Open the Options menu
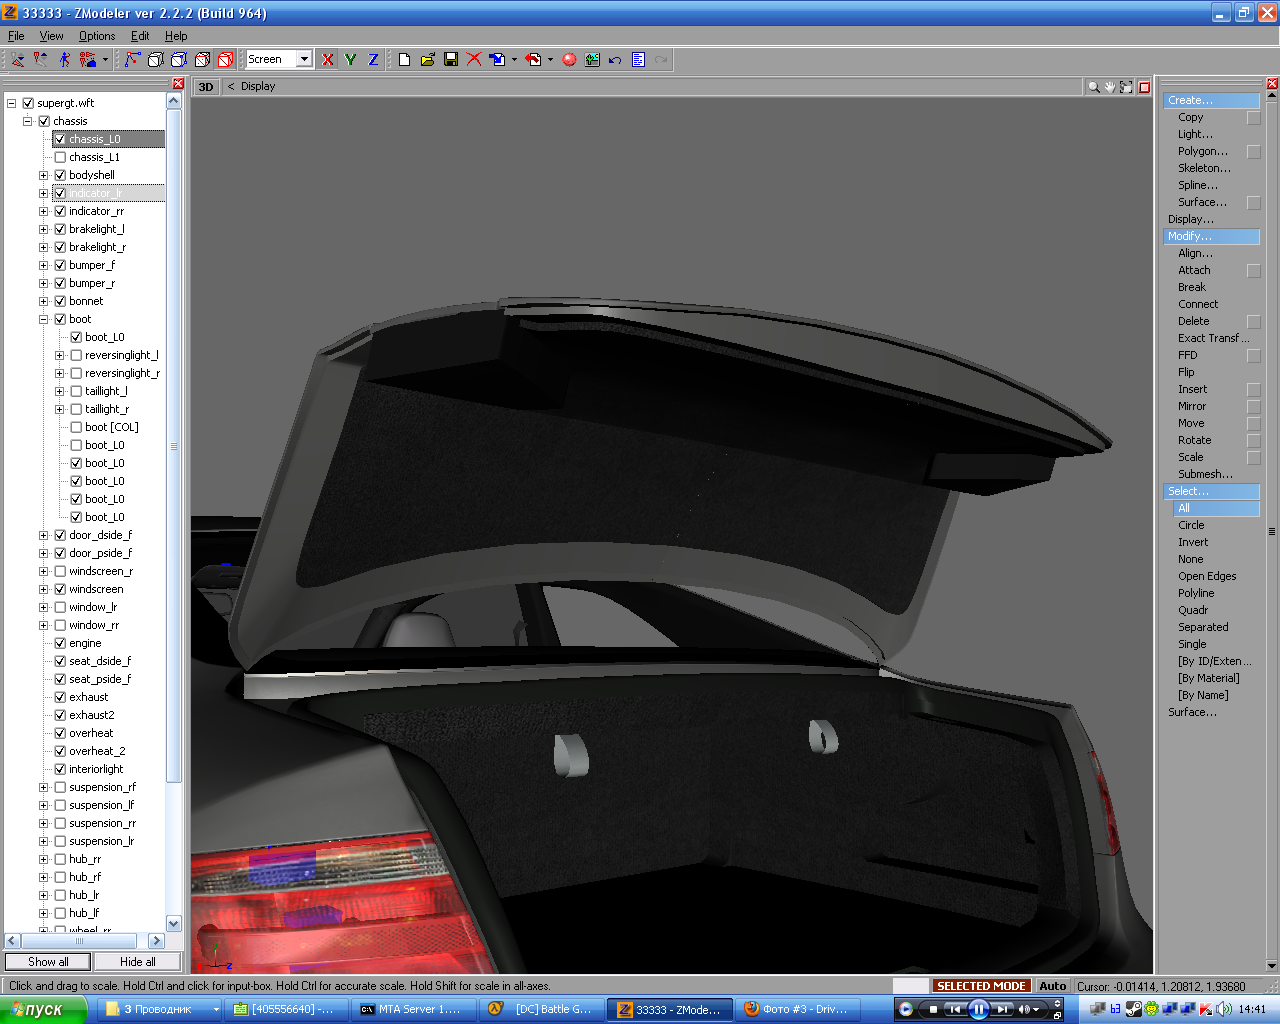 (x=97, y=36)
